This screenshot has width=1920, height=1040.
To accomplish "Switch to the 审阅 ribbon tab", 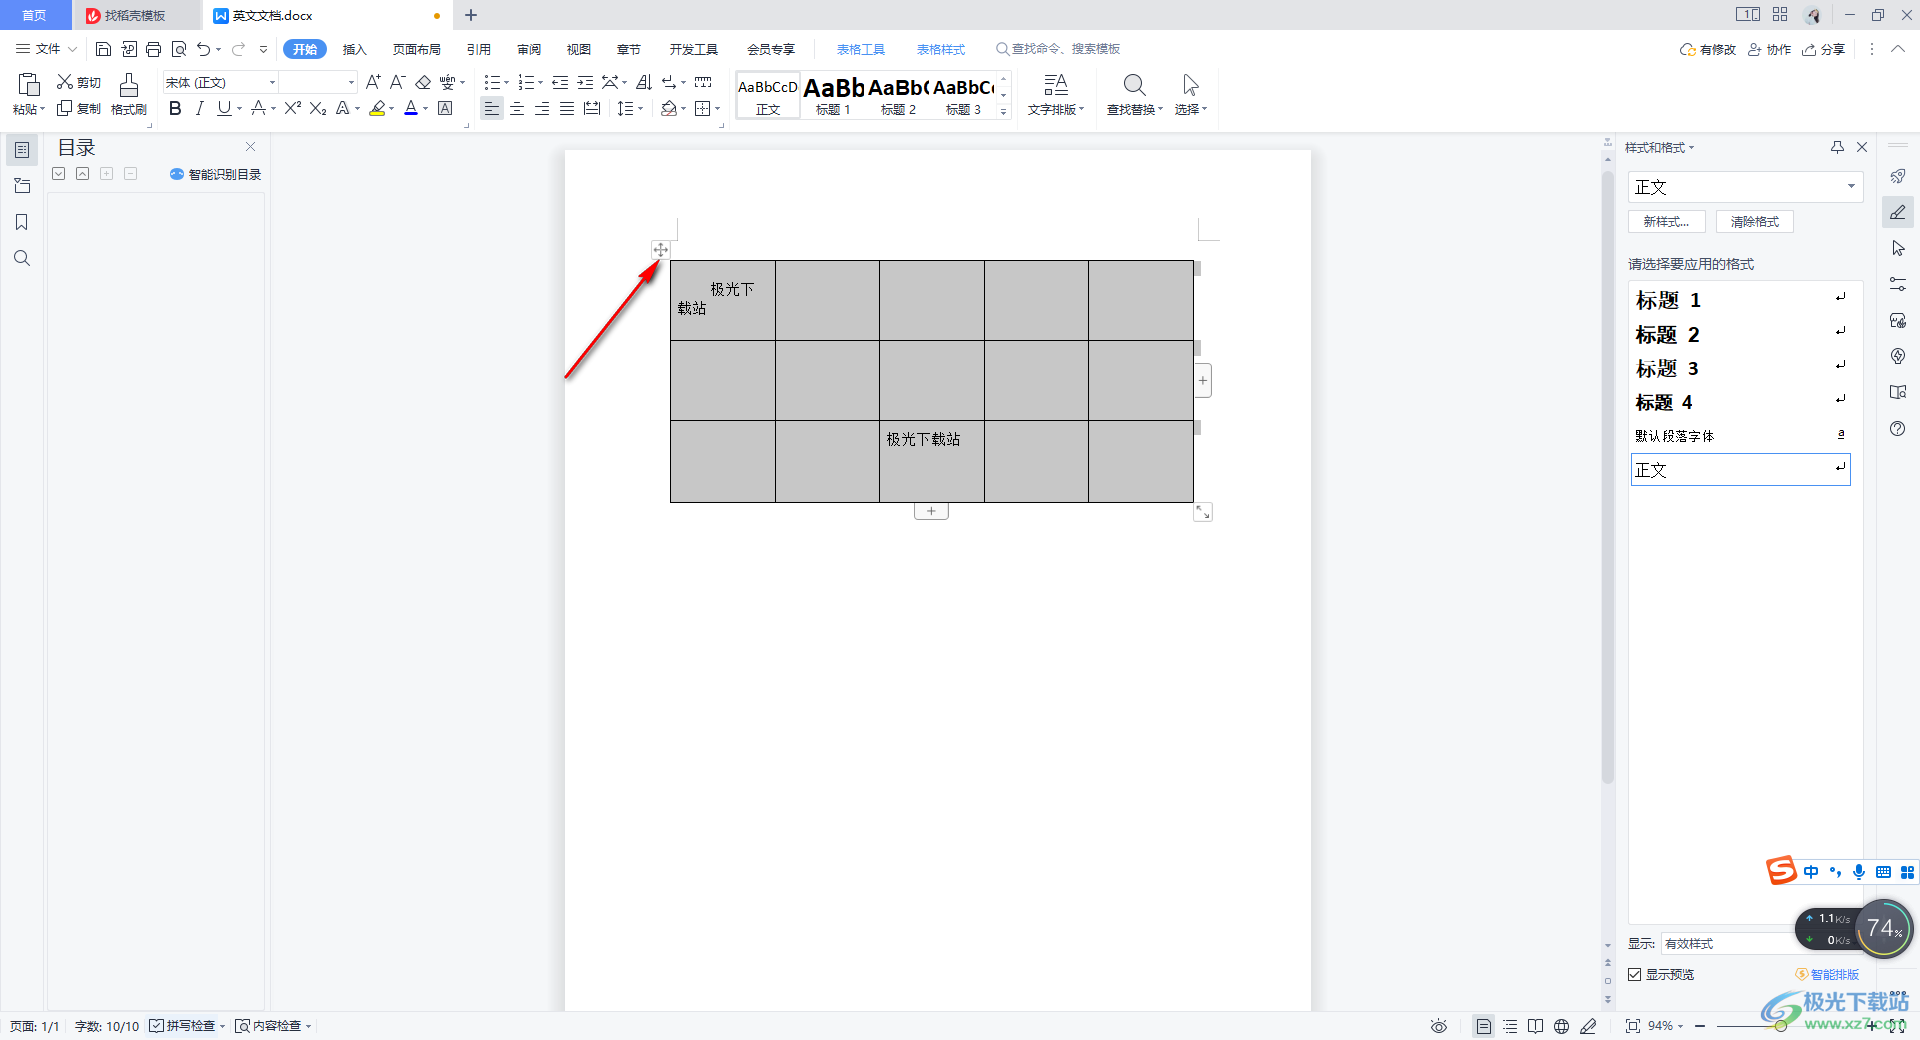I will click(x=529, y=49).
